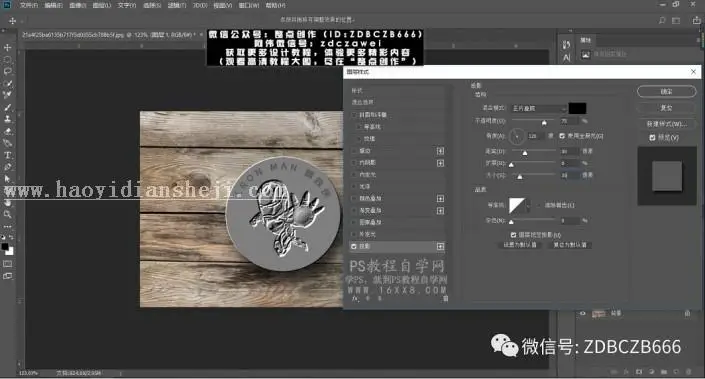Click the opacity slider at 75%

click(544, 122)
